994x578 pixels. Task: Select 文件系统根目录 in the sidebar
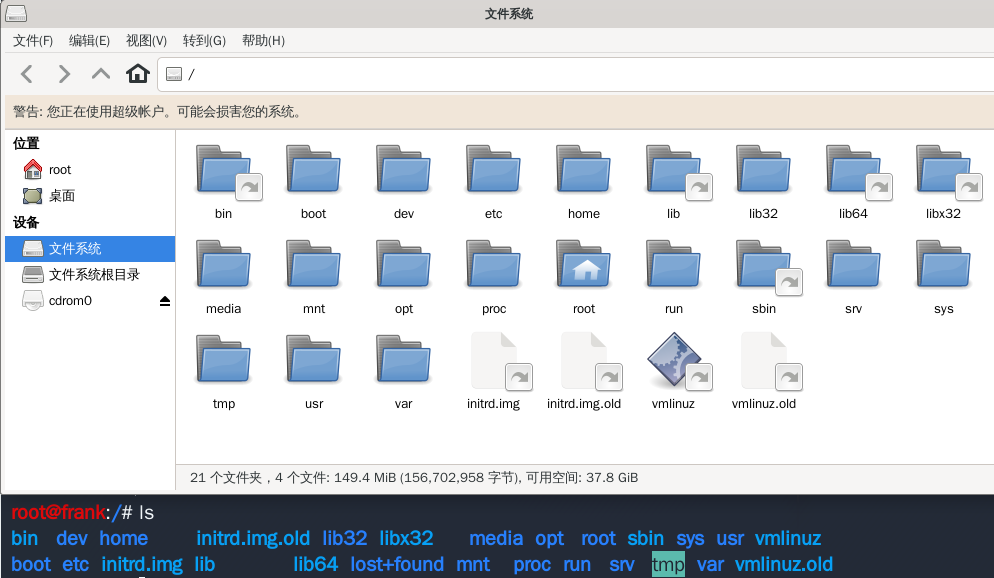coord(90,274)
